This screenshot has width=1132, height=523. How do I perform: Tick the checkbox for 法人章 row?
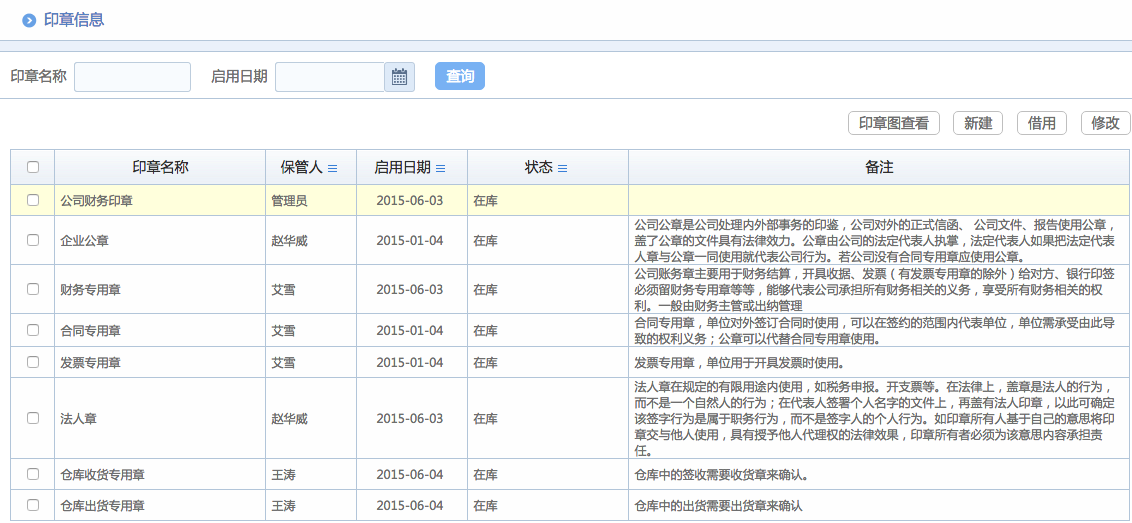click(x=33, y=418)
